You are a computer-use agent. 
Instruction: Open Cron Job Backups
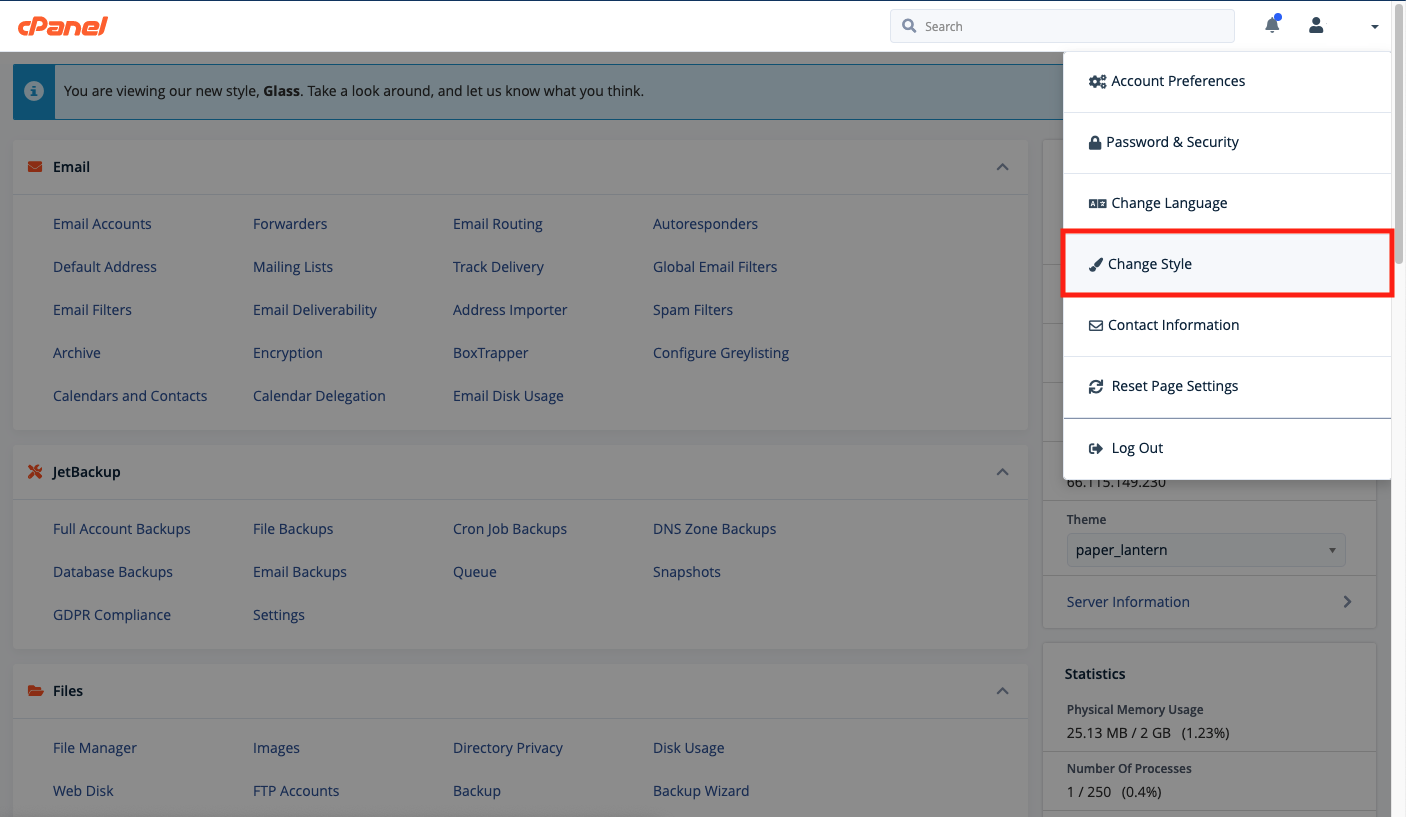click(x=510, y=529)
